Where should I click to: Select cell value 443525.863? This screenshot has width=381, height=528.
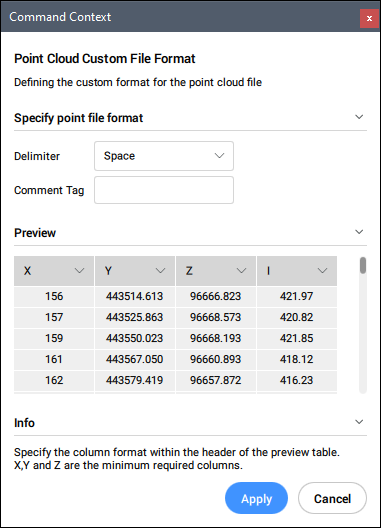click(135, 317)
